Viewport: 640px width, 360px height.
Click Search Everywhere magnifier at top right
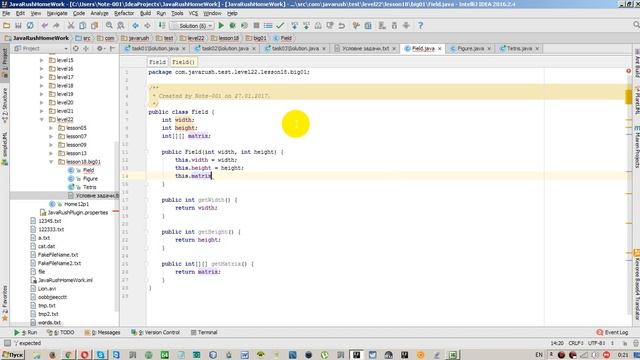(x=636, y=25)
